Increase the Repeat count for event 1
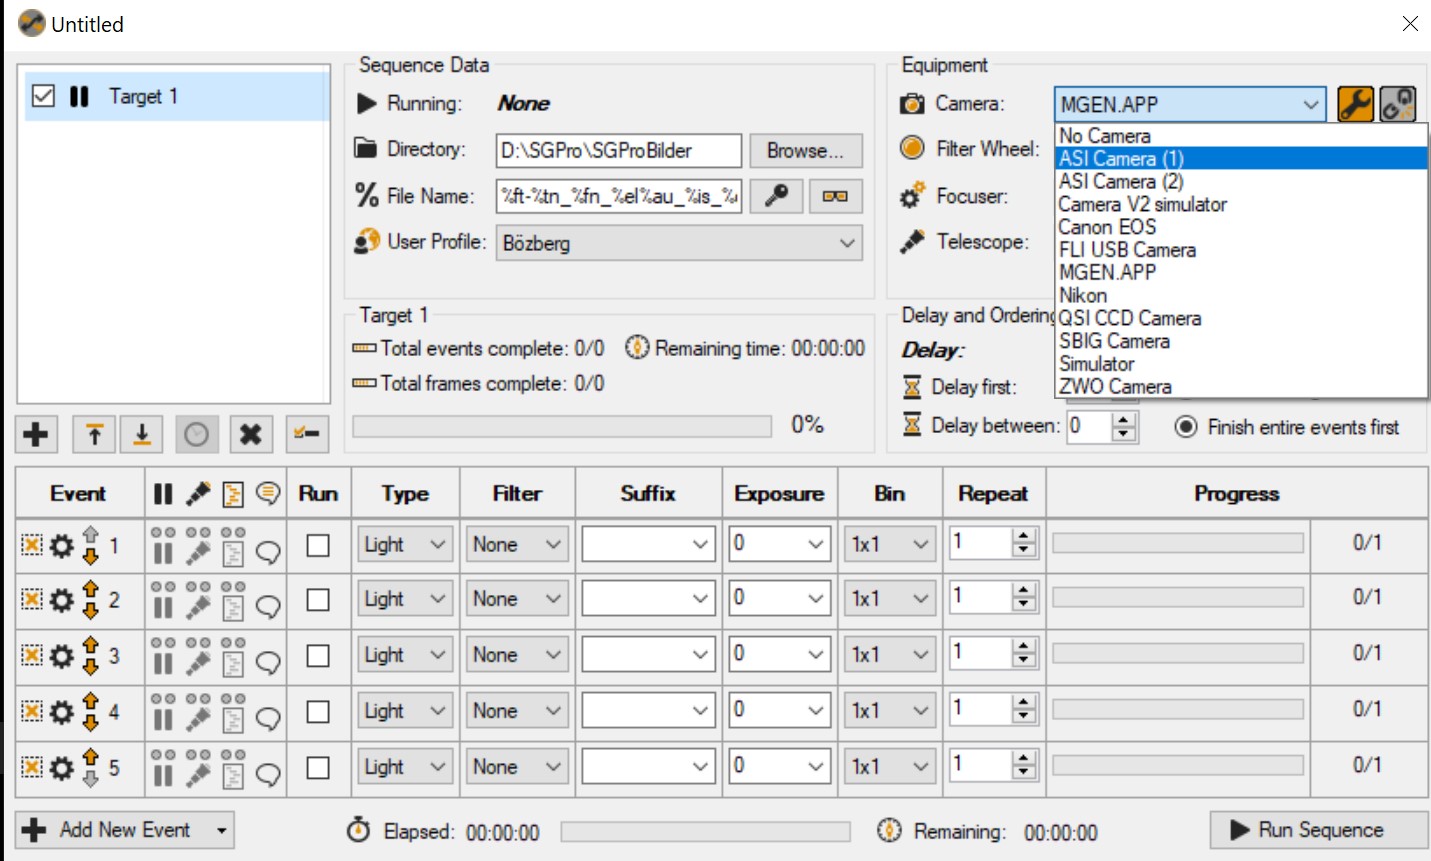The width and height of the screenshot is (1431, 861). click(1022, 537)
